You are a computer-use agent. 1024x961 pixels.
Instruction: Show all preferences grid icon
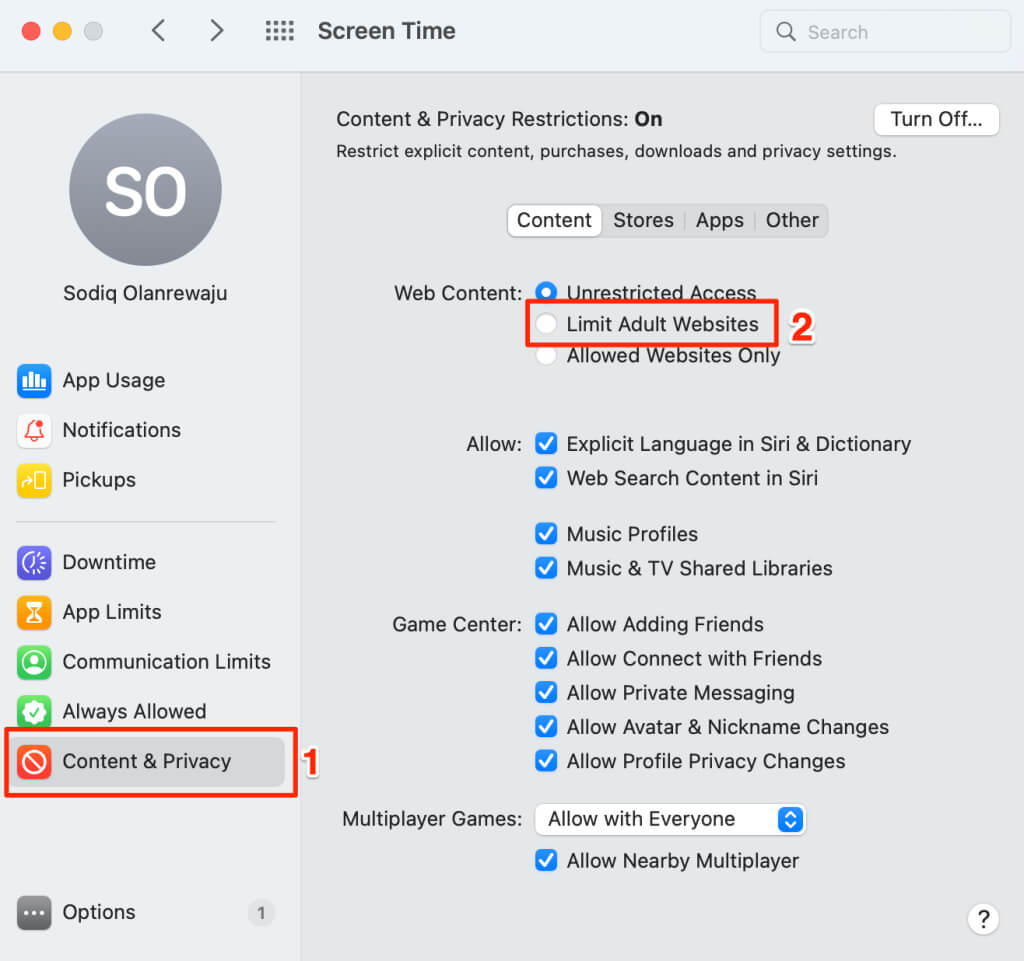pyautogui.click(x=280, y=31)
